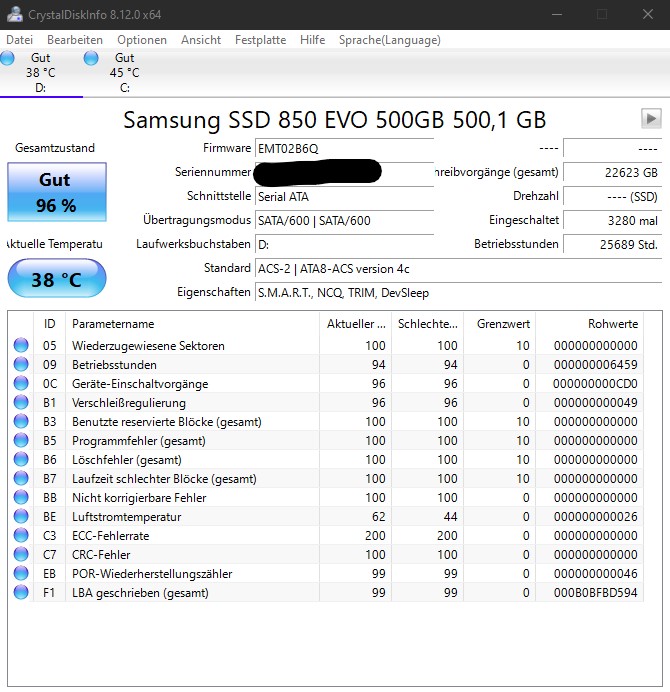
Task: Click the CrystalDiskInfo app icon in title bar
Action: [15, 14]
